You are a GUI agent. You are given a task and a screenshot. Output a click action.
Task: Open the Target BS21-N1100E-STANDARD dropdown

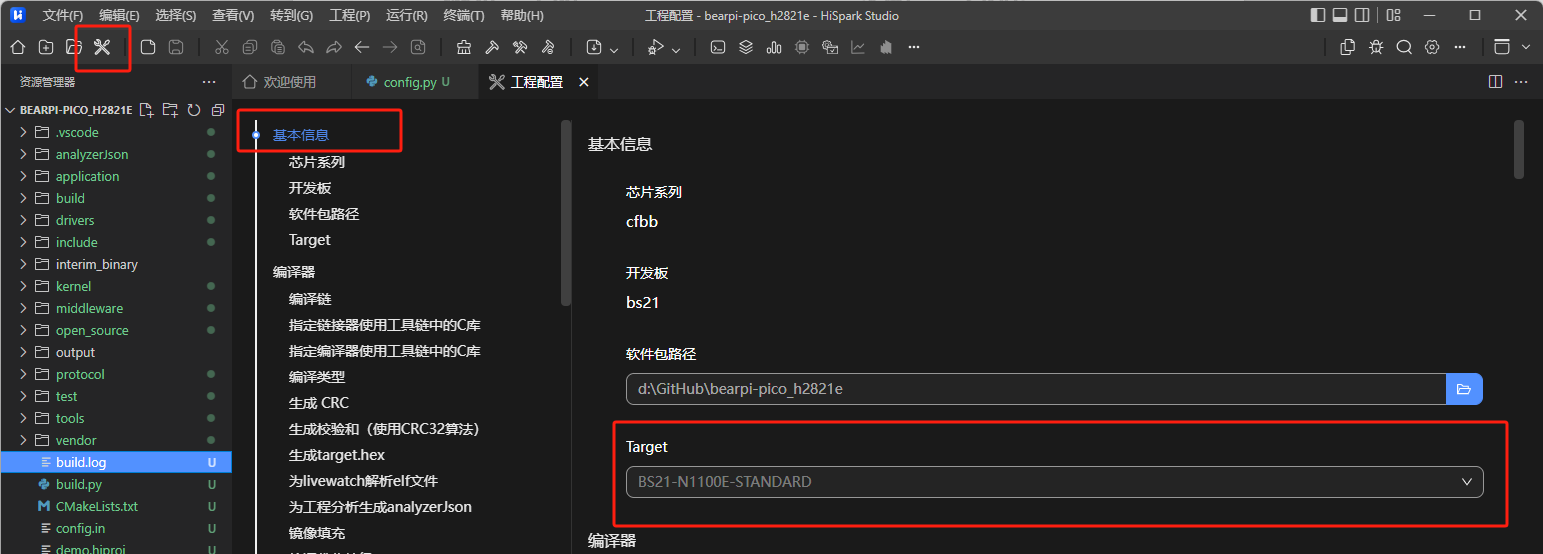(x=1055, y=482)
